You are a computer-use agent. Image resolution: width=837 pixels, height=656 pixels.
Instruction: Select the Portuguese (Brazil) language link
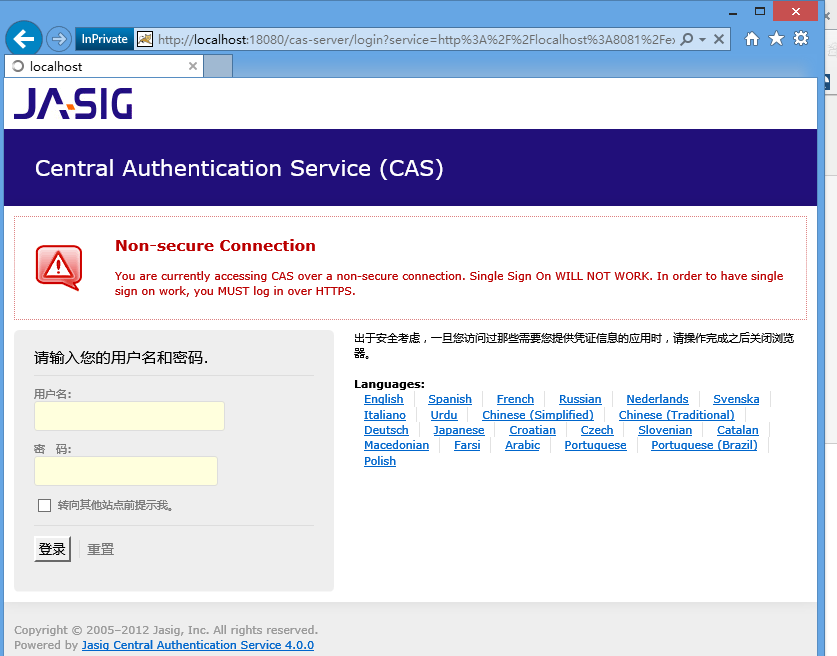[x=704, y=445]
